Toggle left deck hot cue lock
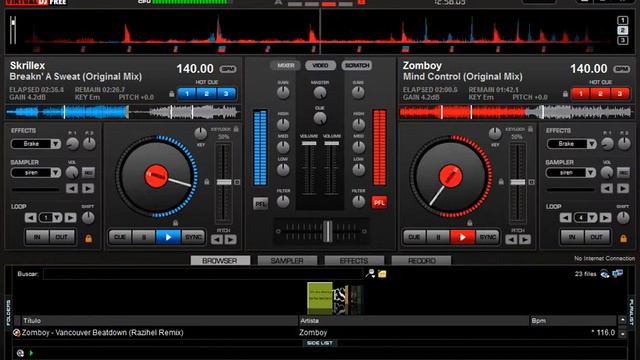640x360 pixels. tap(172, 94)
